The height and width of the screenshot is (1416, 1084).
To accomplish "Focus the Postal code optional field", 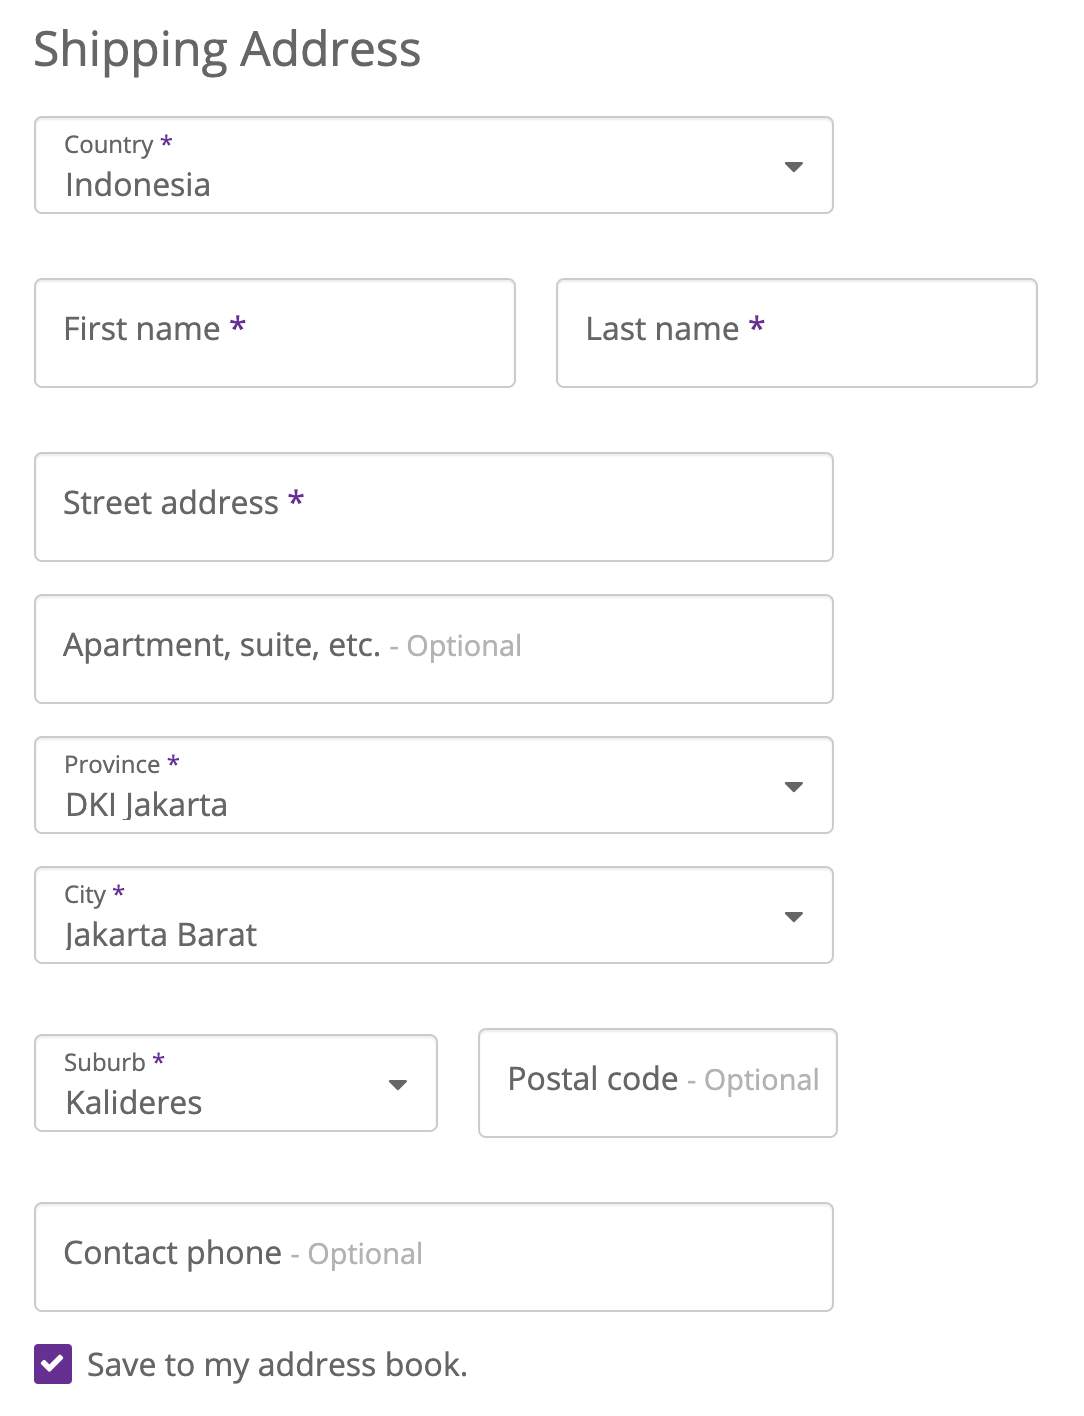I will 658,1083.
